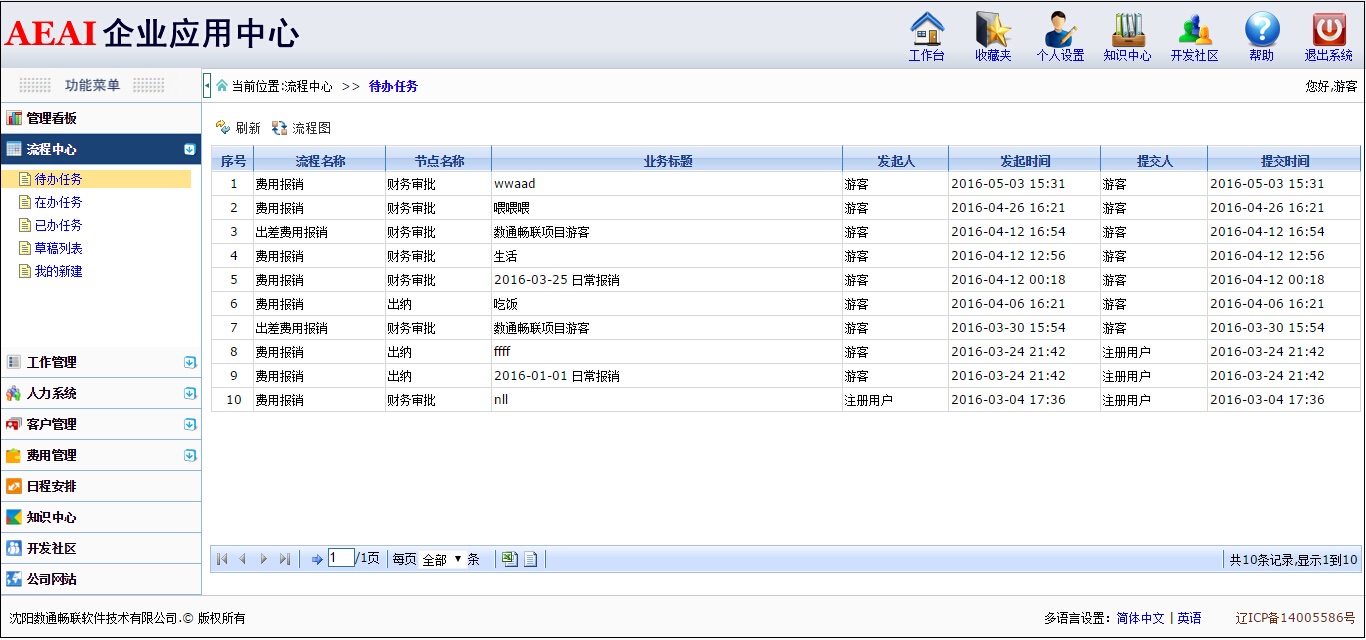Open 草稿列表 in the sidebar
1366x640 pixels.
58,248
